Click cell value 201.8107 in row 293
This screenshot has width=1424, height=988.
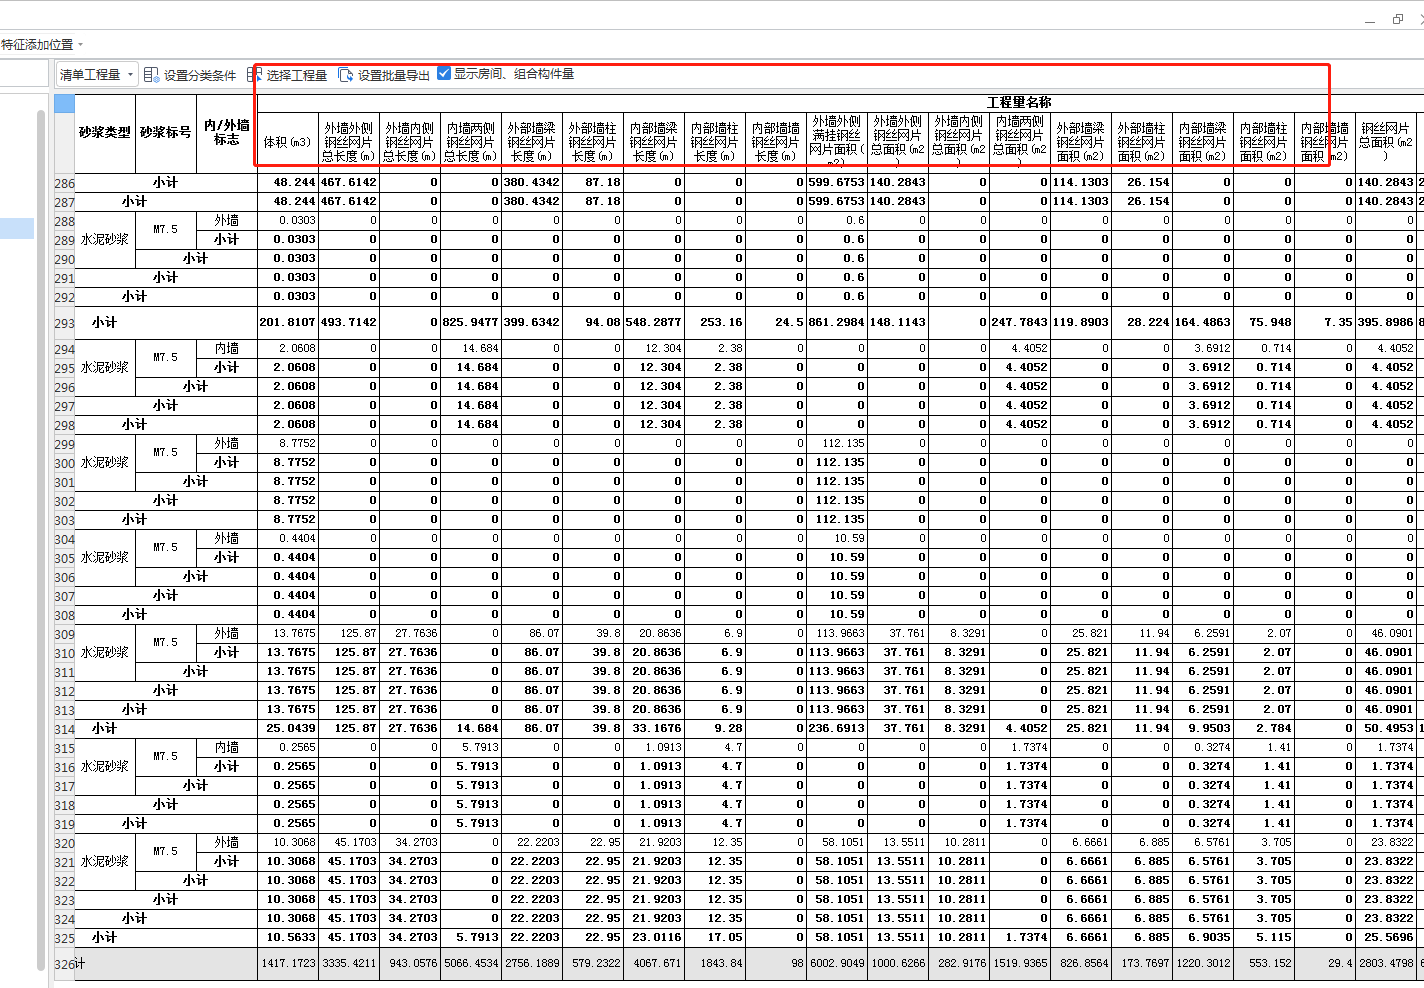coord(288,323)
